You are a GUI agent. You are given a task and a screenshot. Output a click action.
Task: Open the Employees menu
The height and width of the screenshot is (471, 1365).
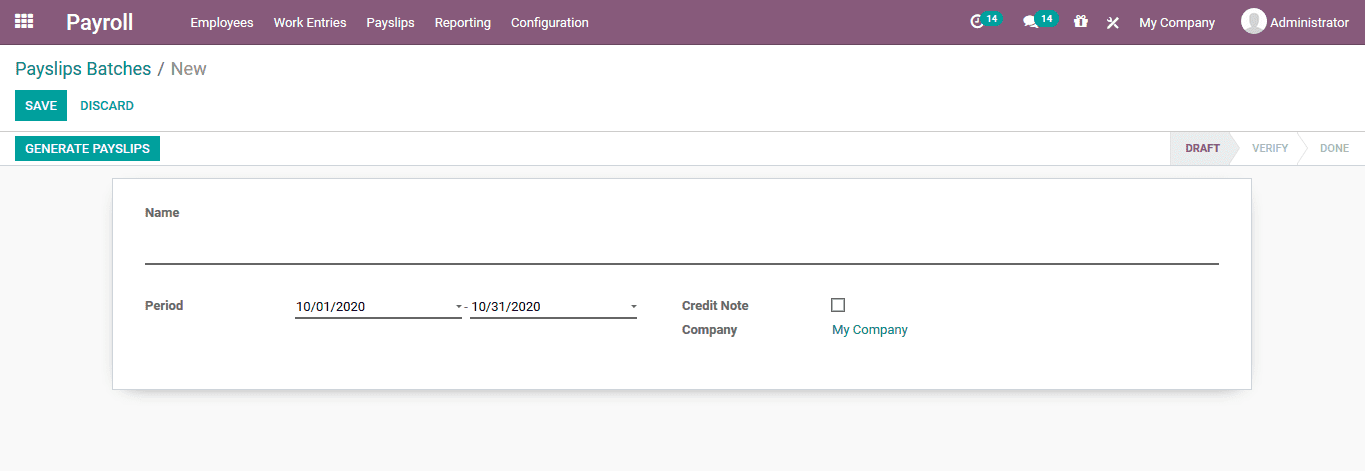222,22
